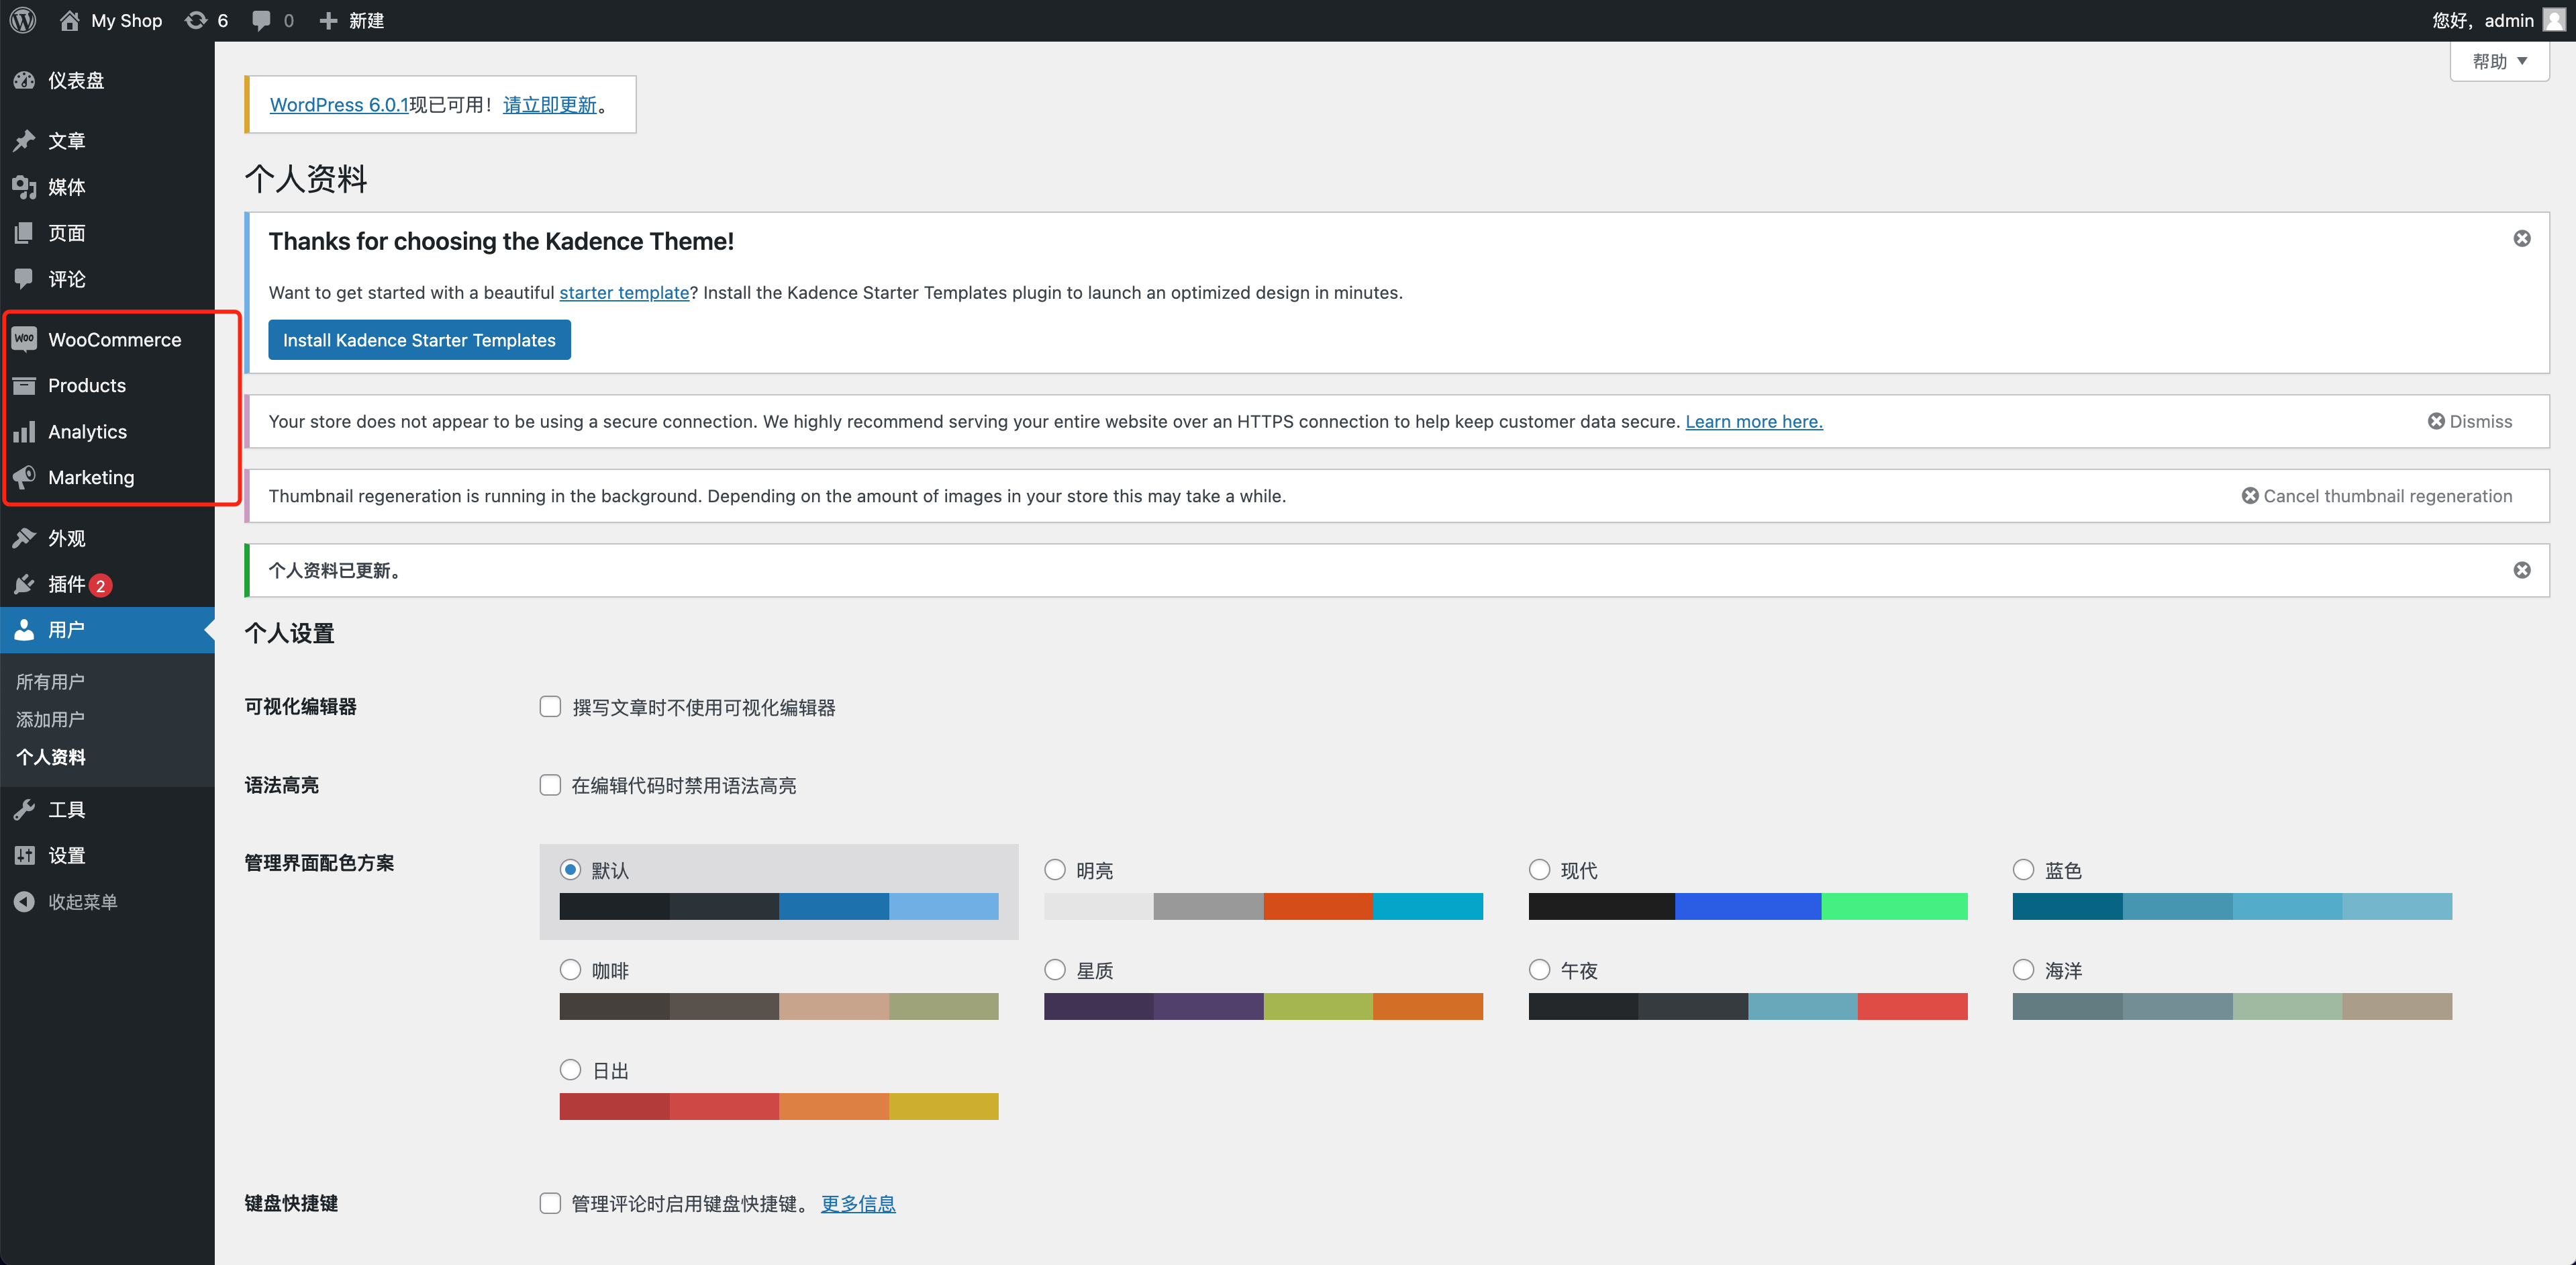Open the Analytics sidebar item
This screenshot has width=2576, height=1265.
coord(87,431)
